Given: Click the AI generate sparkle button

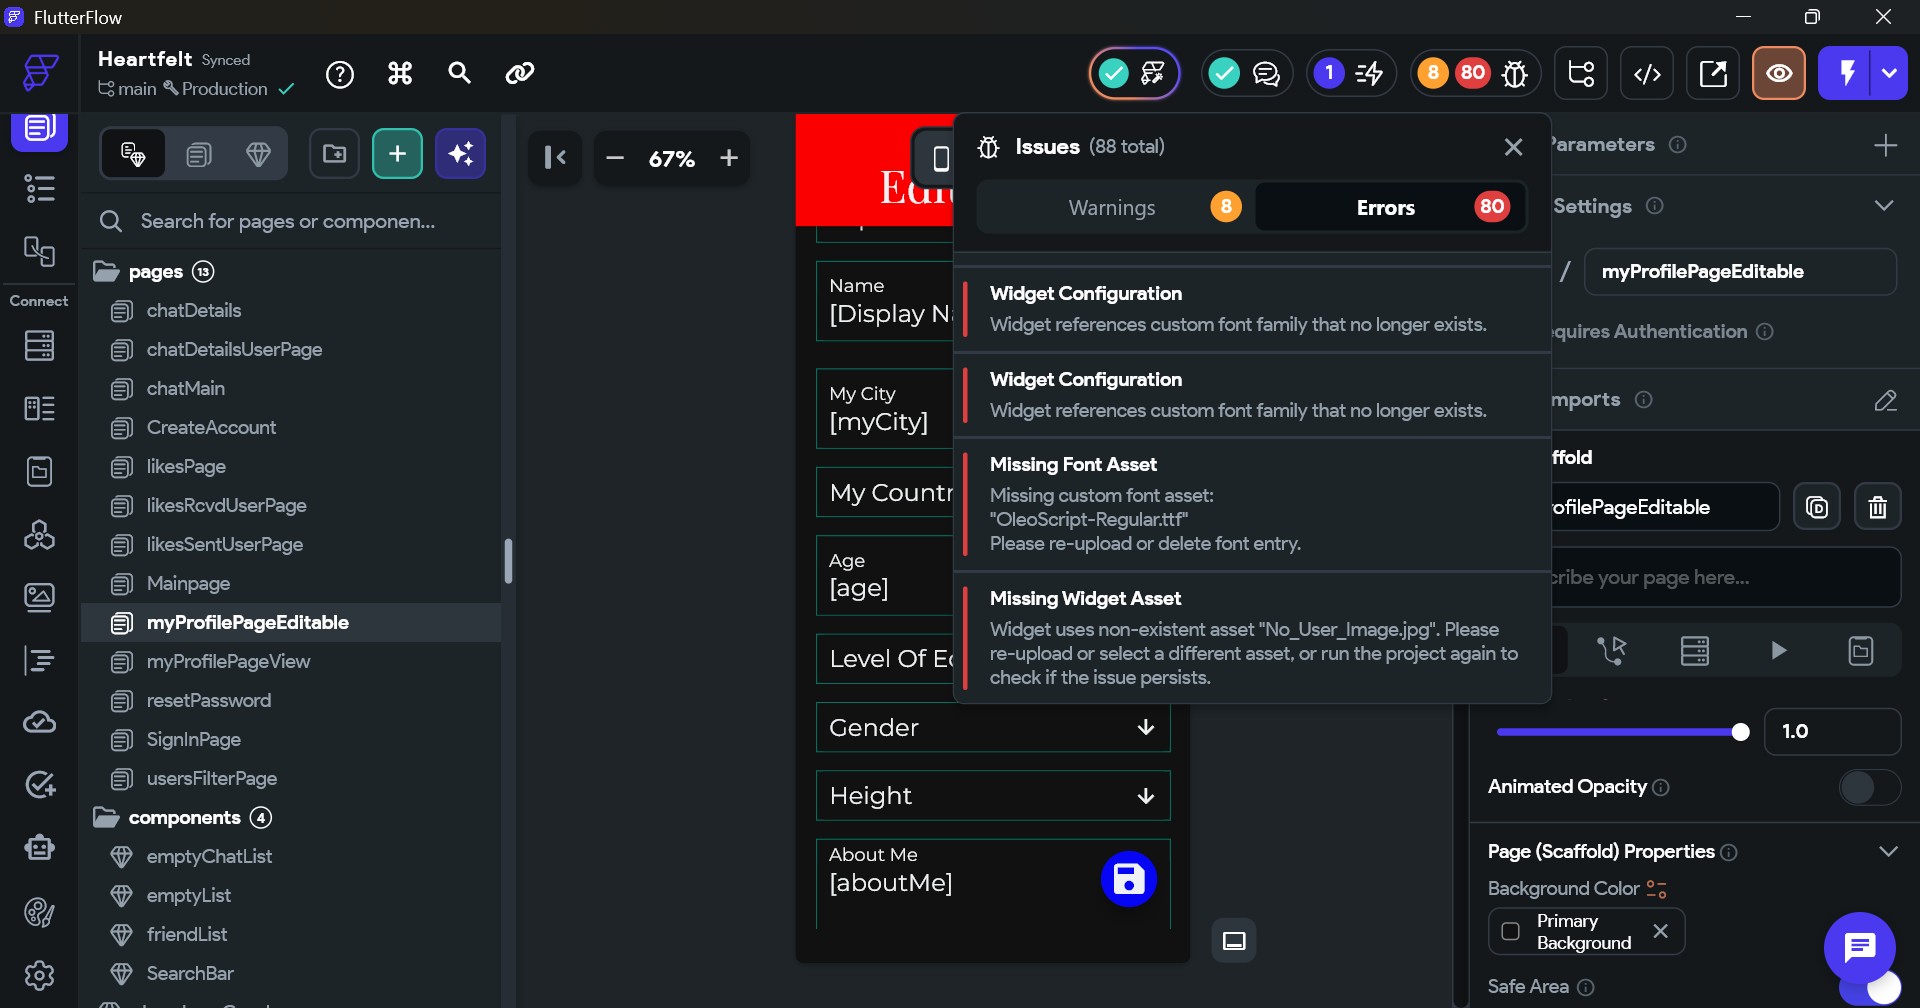Looking at the screenshot, I should pyautogui.click(x=460, y=154).
